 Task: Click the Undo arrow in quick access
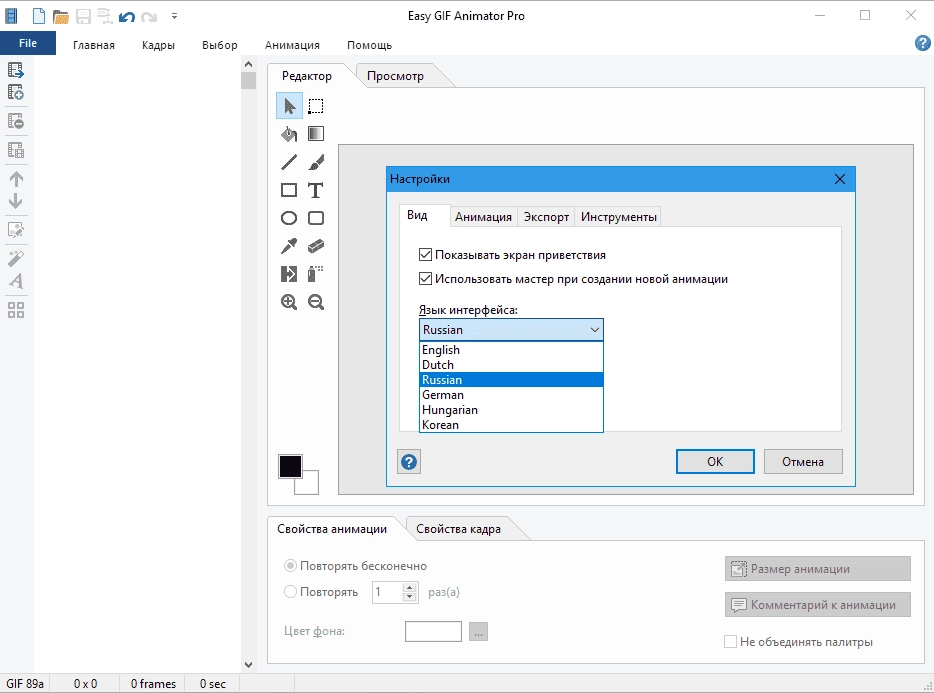click(127, 16)
